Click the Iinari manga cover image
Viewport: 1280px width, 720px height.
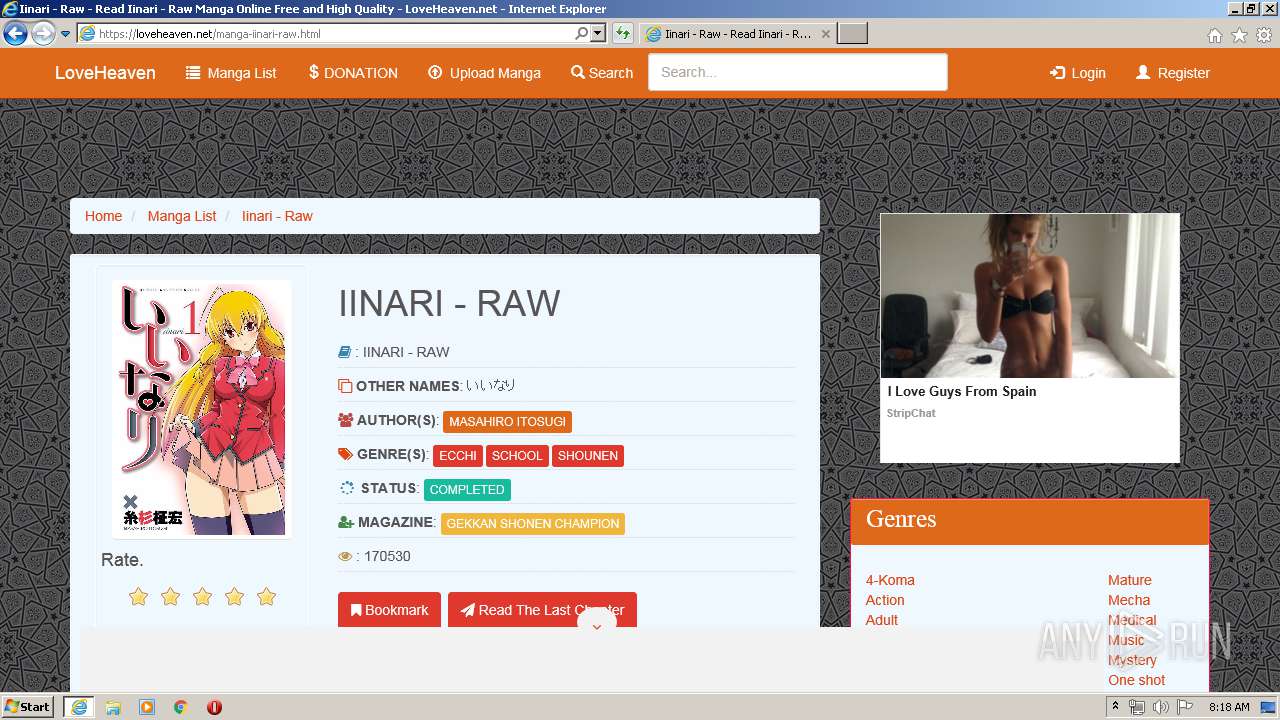[201, 407]
